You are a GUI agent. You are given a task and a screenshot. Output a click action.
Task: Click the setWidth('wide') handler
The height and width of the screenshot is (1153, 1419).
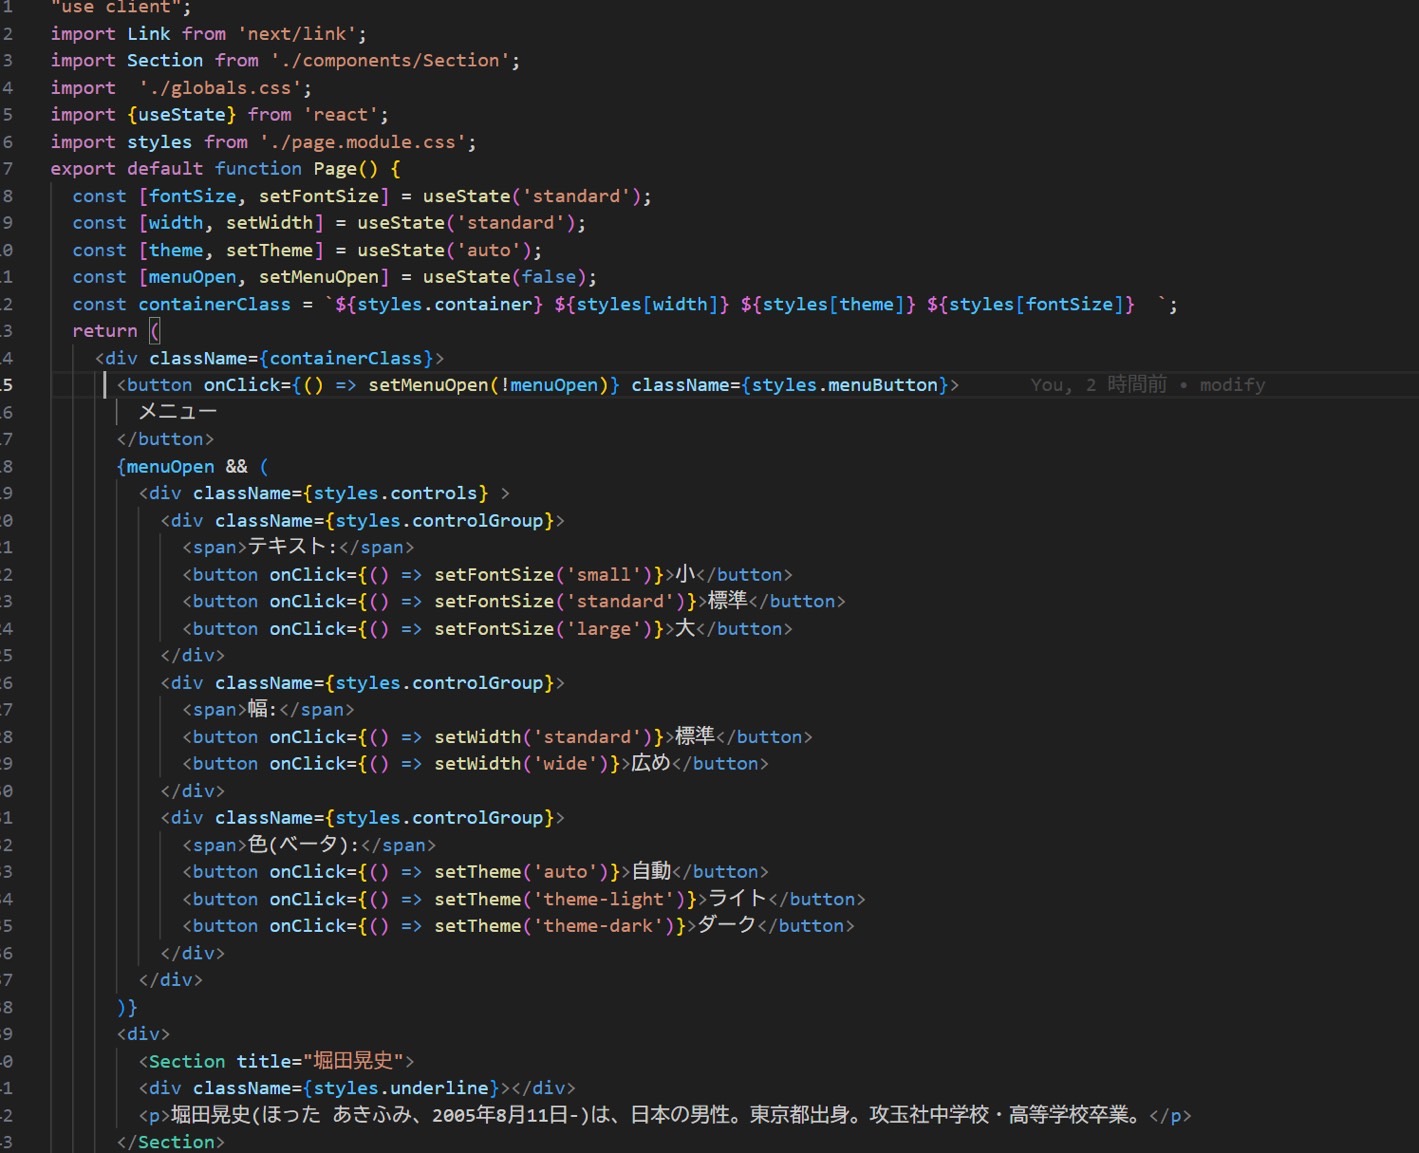526,764
